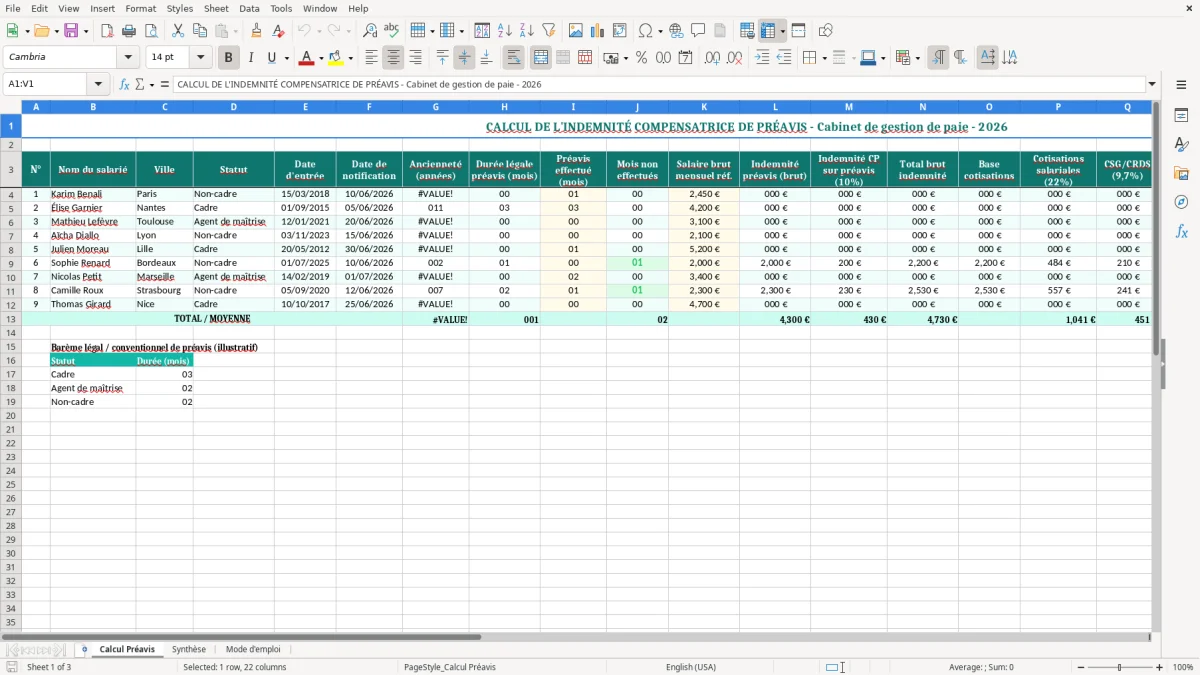1200x675 pixels.
Task: Open the background color dropdown arrow
Action: click(350, 58)
